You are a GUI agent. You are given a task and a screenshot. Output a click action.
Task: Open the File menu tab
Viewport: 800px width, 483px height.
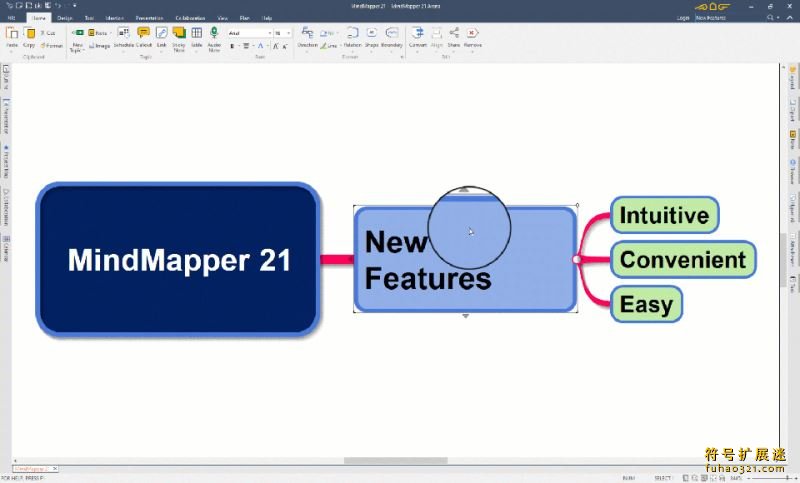11,18
